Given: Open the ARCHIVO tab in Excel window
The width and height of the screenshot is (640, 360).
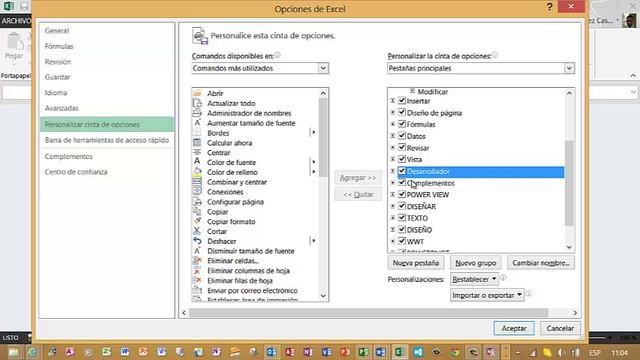Looking at the screenshot, I should 16,20.
